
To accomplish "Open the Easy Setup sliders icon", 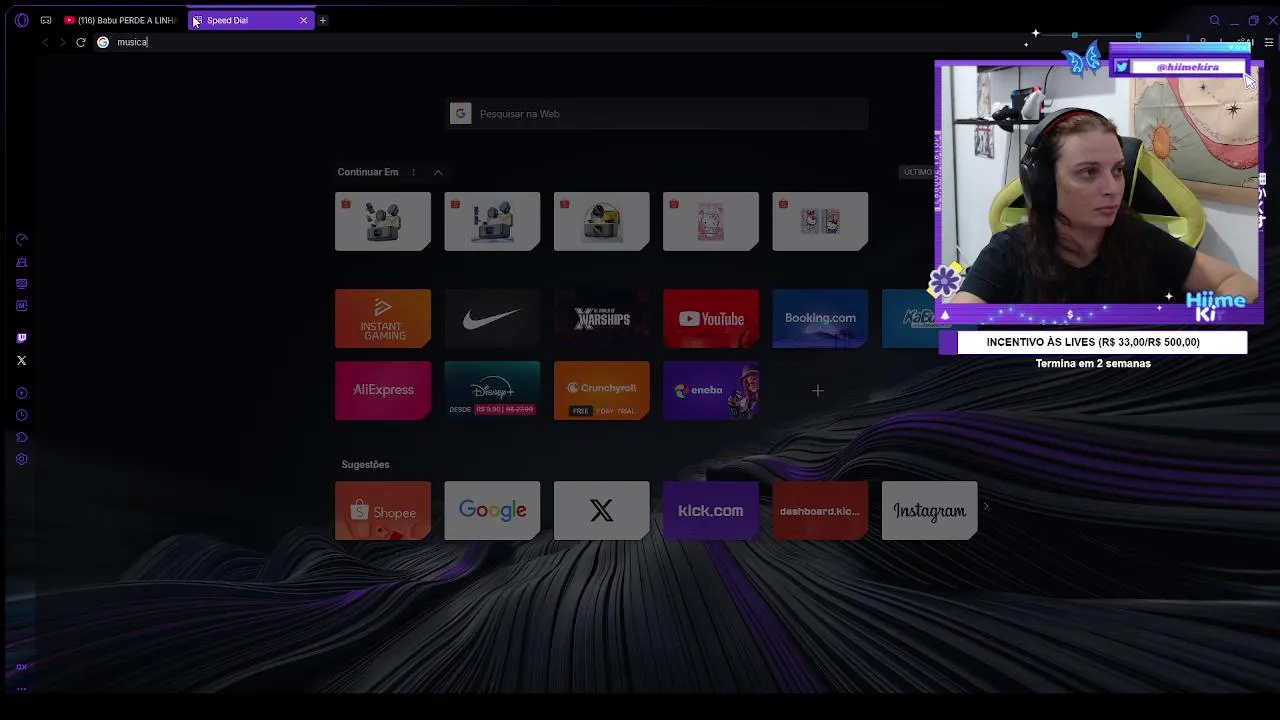I will (1269, 42).
